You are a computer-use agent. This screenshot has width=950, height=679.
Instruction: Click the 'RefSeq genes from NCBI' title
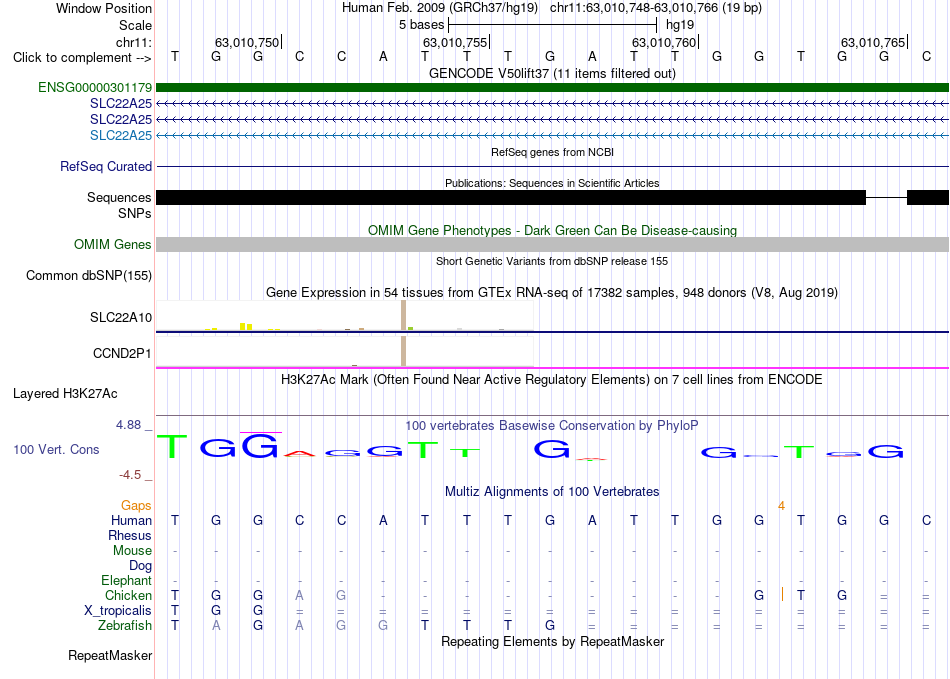click(x=552, y=152)
